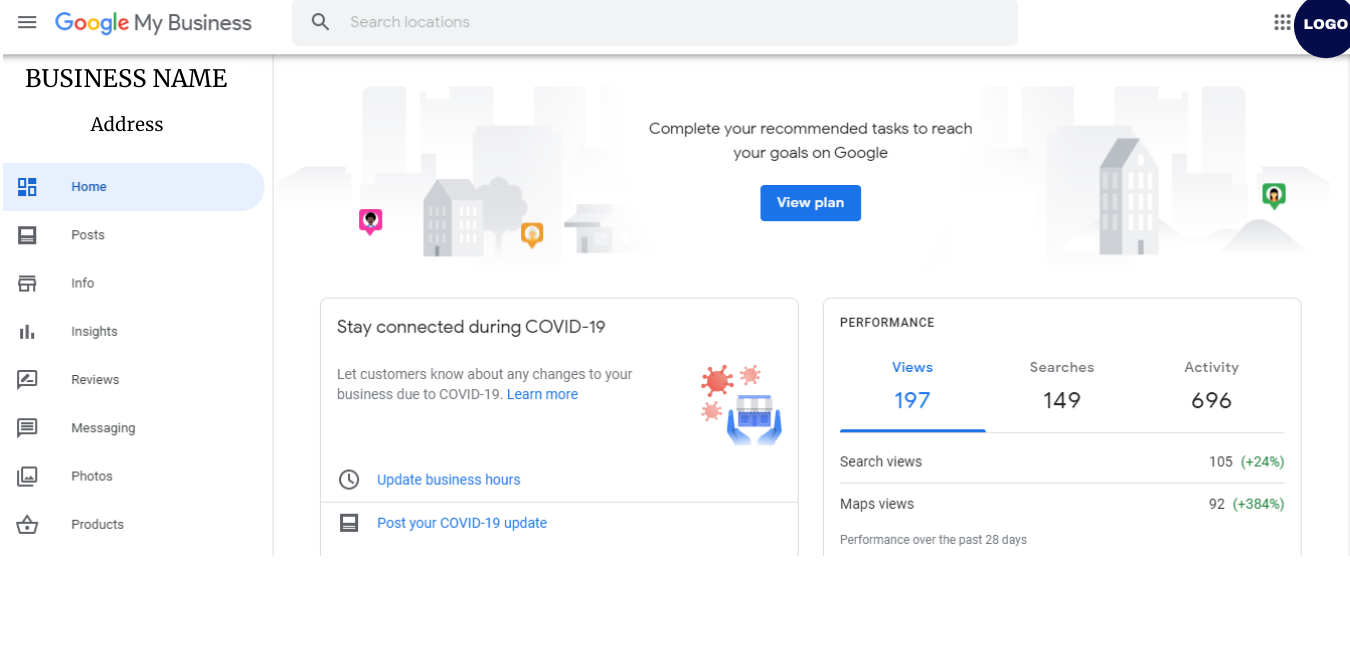
Task: Open the Views tab showing 197
Action: tap(912, 385)
